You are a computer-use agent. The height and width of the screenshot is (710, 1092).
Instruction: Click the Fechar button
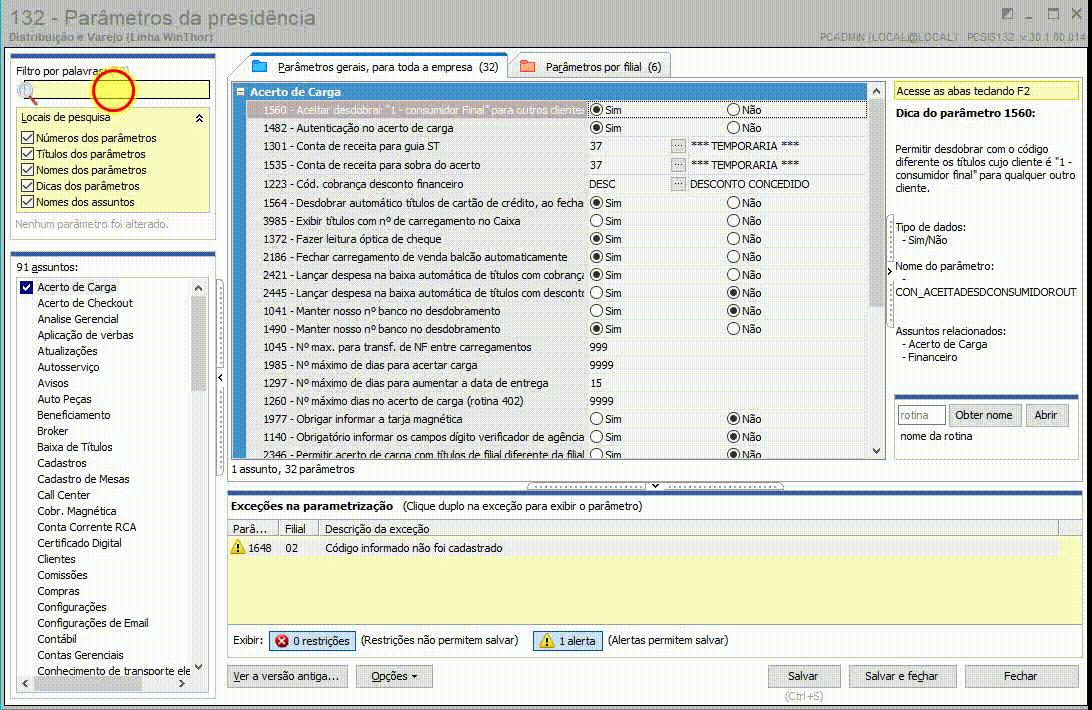[1021, 676]
